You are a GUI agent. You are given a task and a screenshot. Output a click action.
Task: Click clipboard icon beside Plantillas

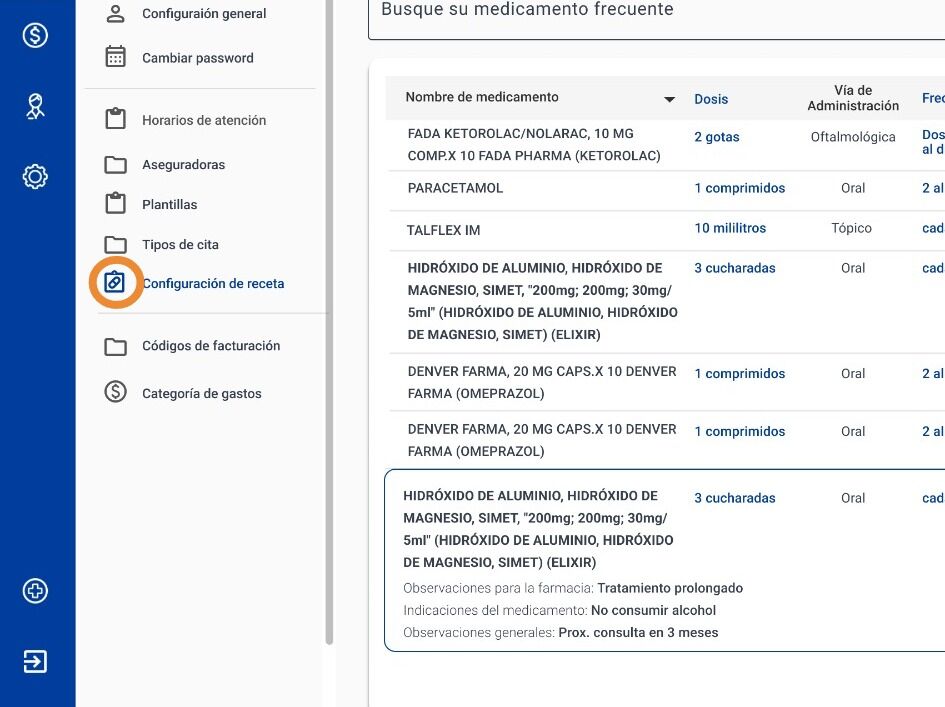tap(115, 203)
